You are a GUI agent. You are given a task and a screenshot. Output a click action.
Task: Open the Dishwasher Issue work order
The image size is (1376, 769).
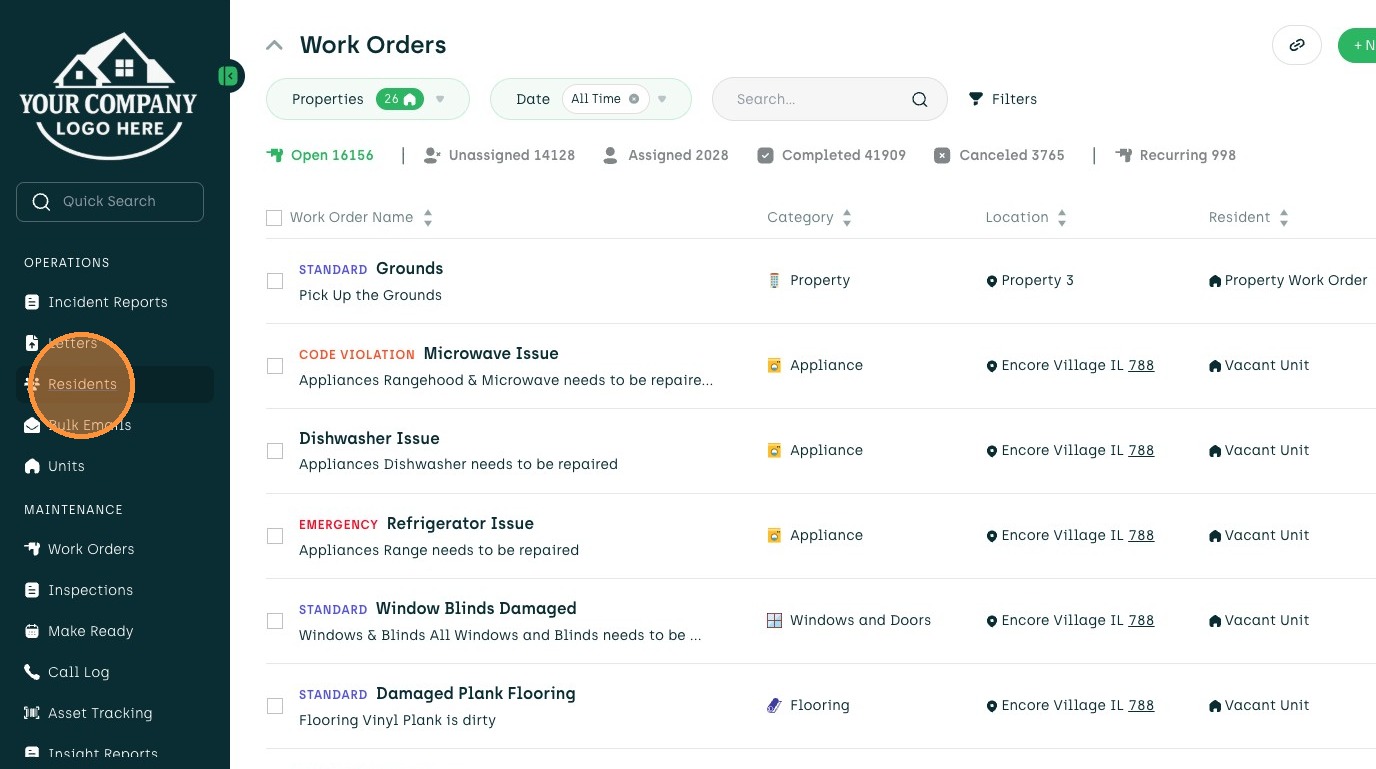point(369,438)
